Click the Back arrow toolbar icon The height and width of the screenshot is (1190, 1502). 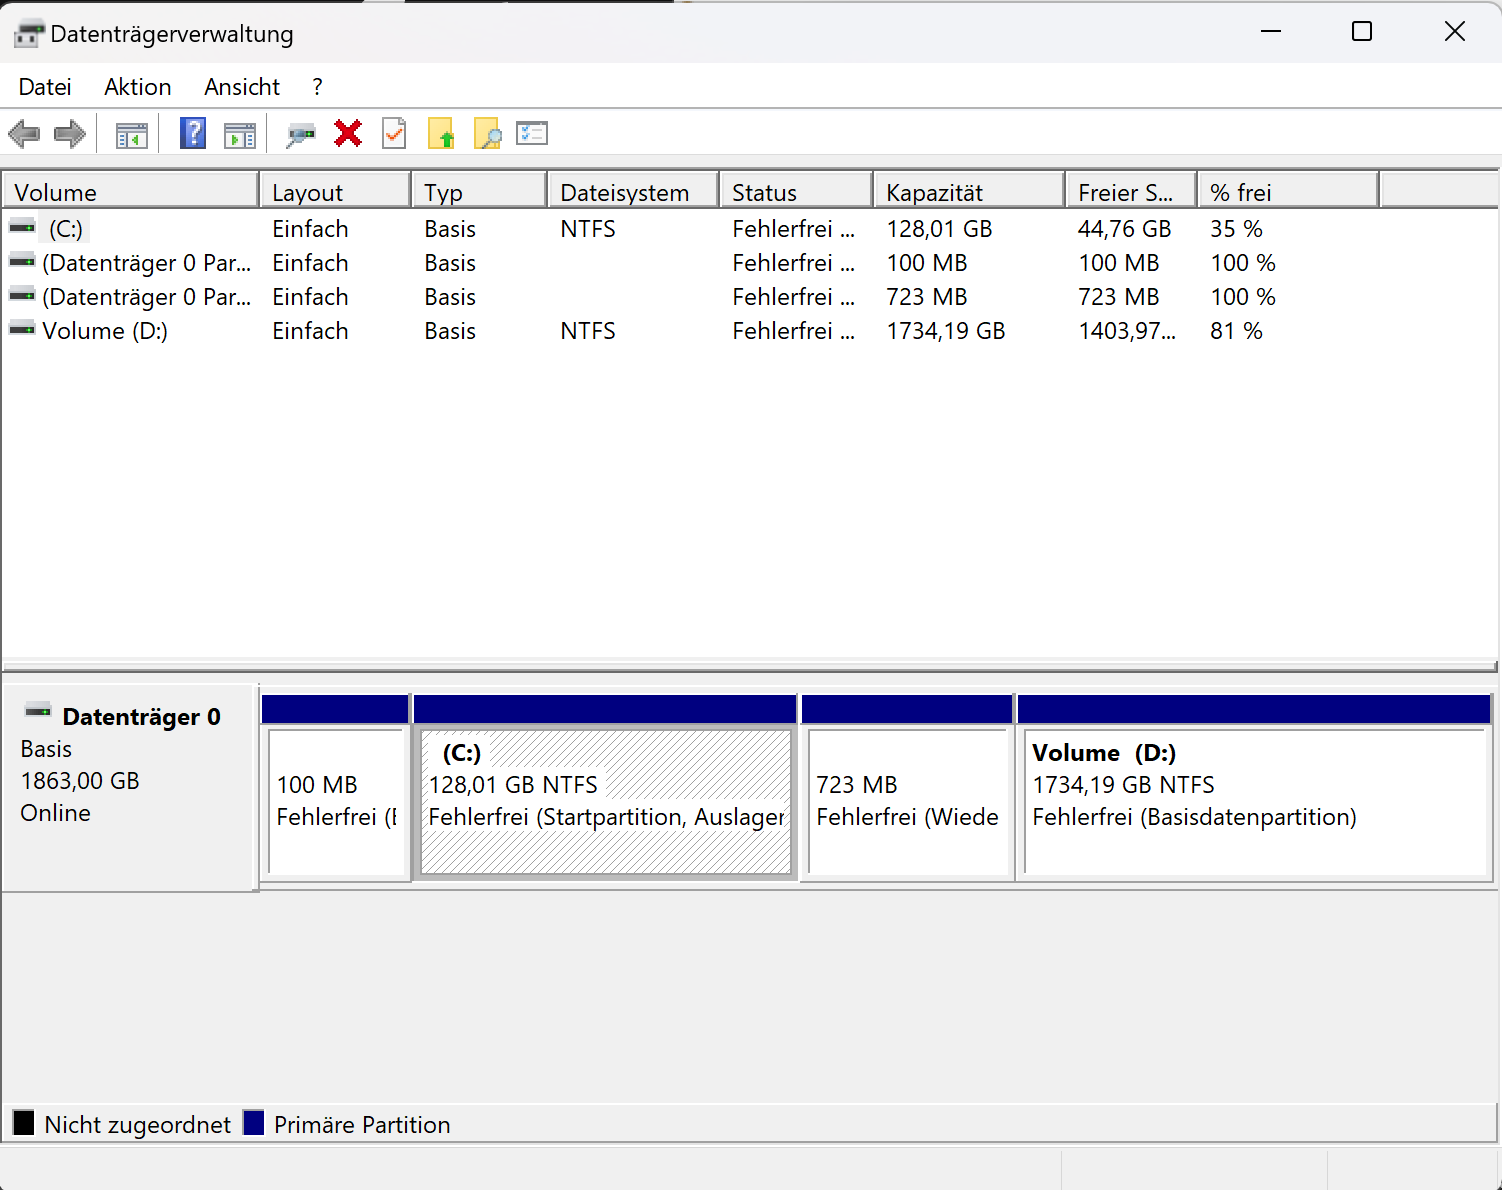(x=24, y=134)
